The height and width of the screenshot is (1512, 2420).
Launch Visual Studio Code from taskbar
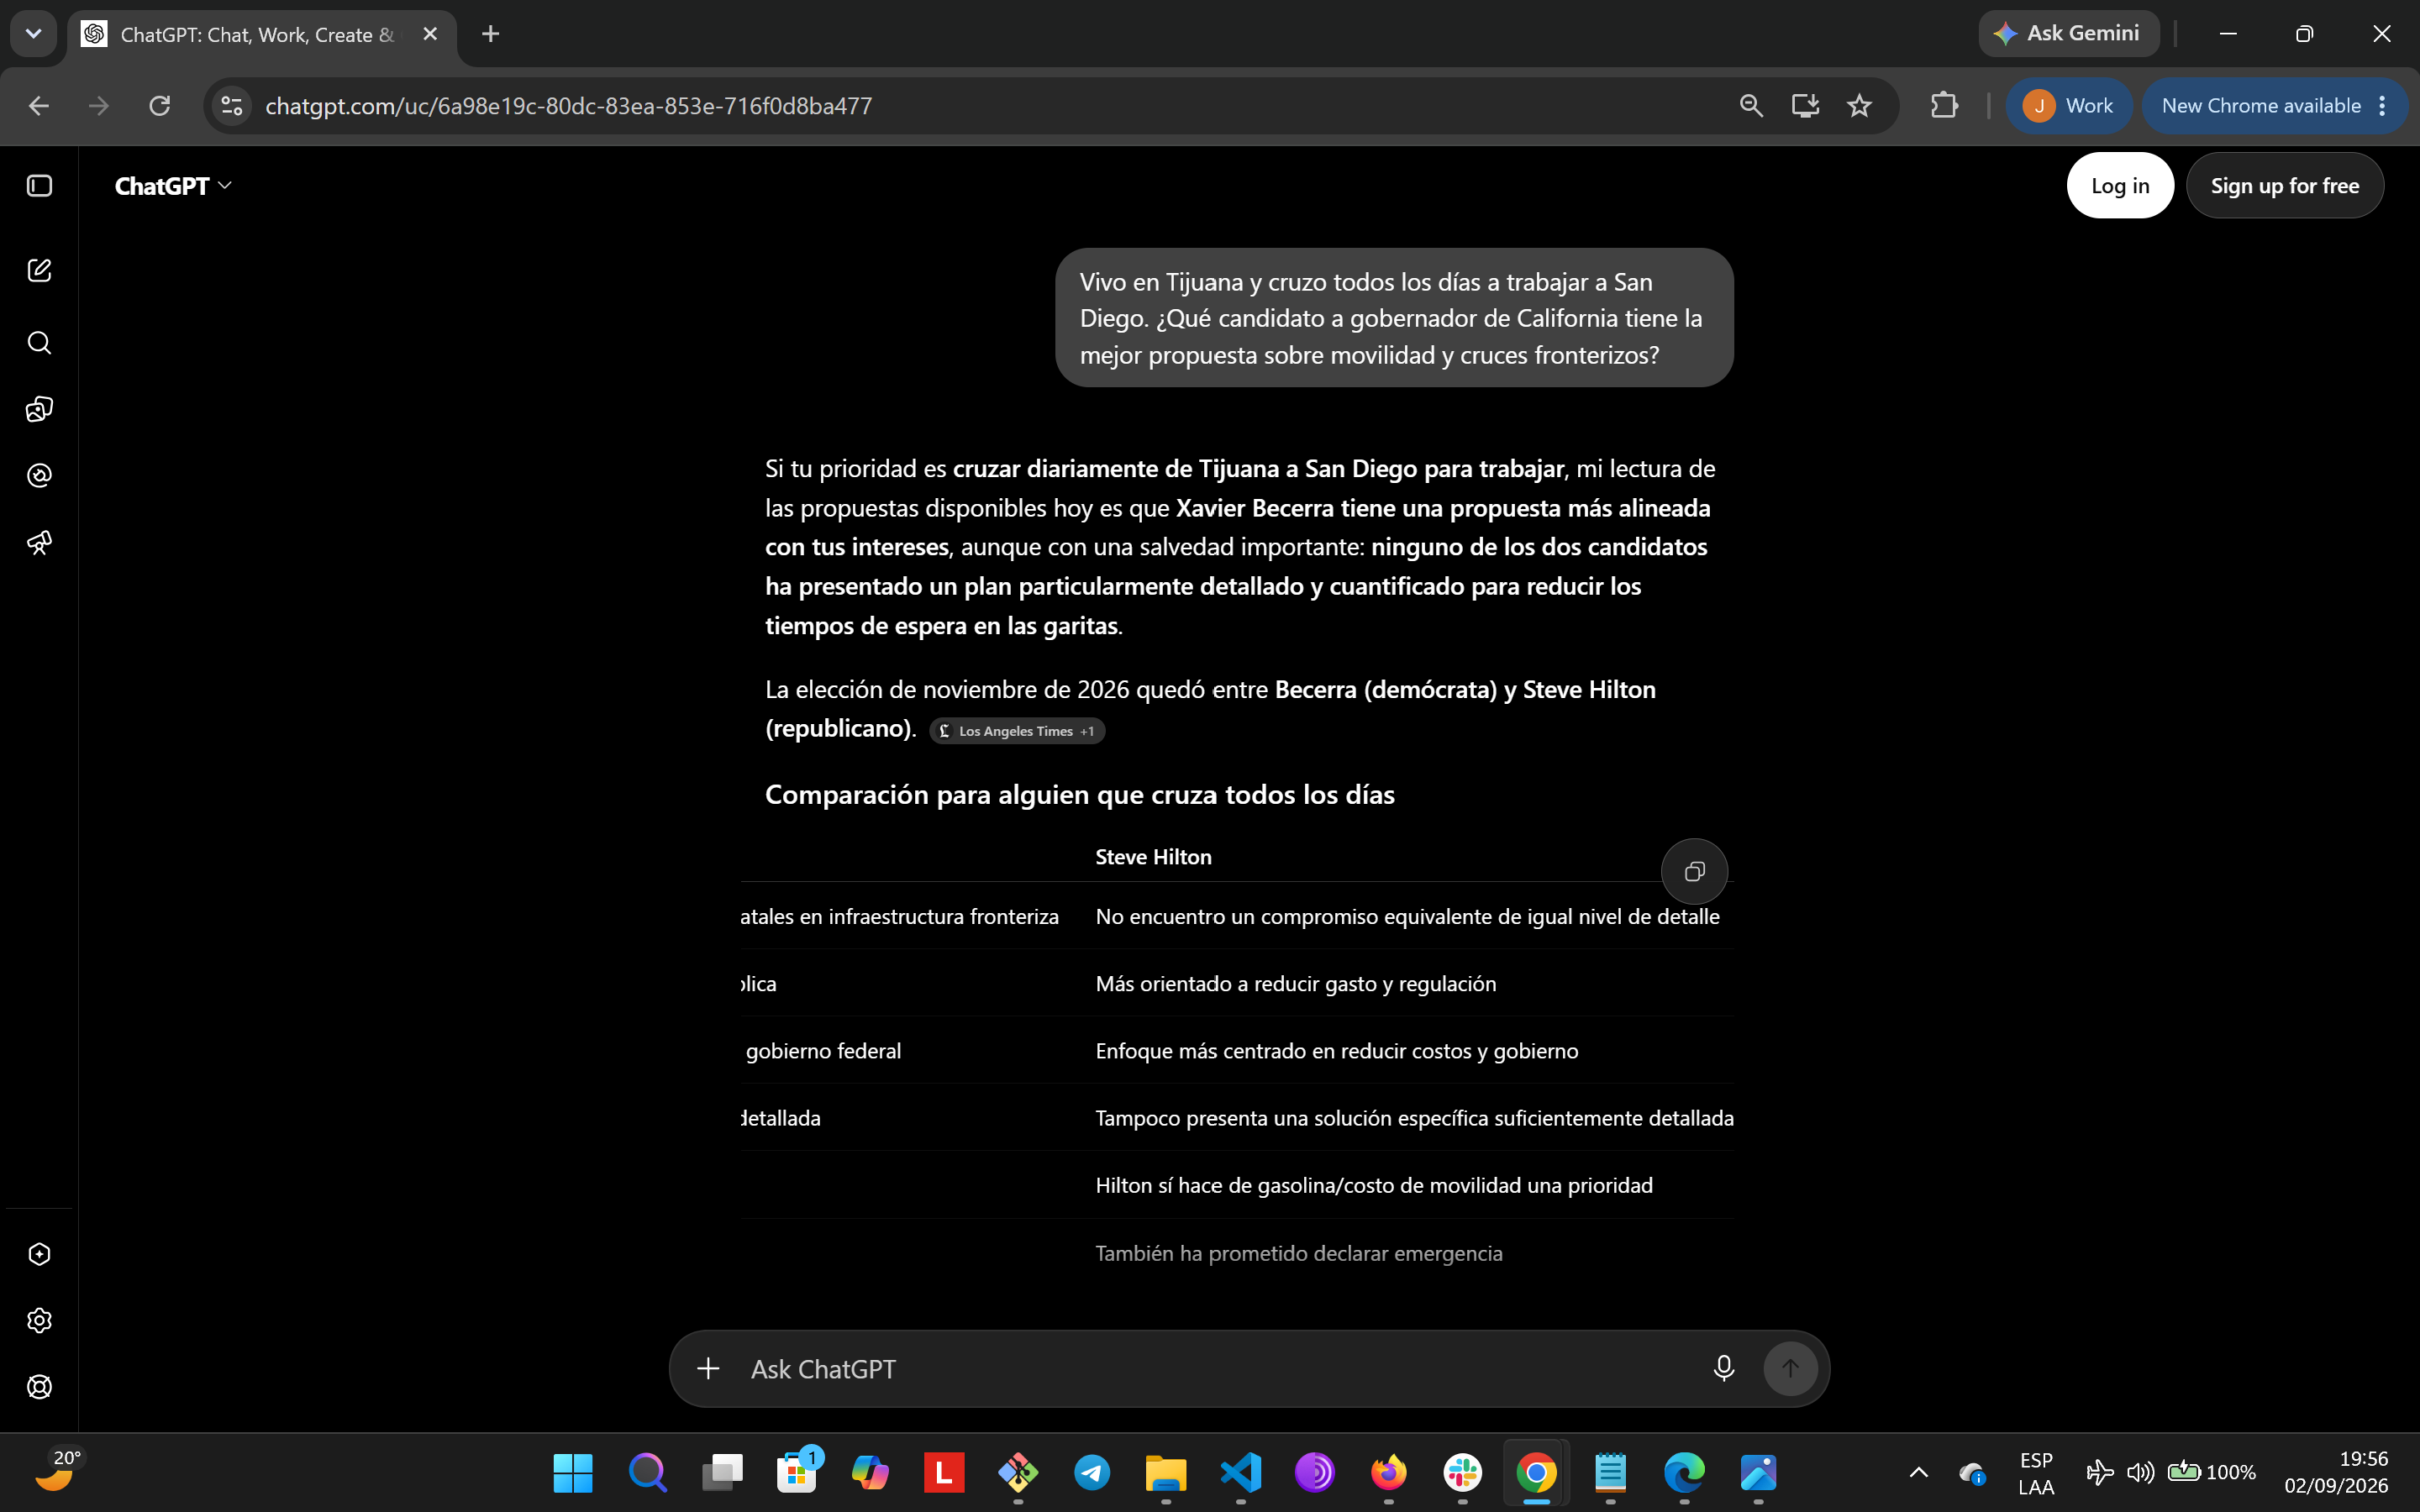point(1241,1472)
